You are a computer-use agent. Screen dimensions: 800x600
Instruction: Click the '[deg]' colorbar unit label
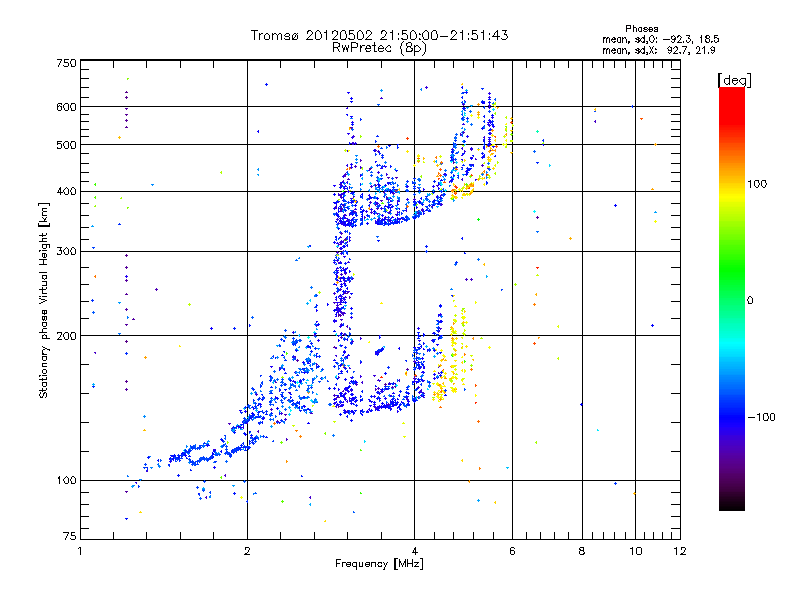735,80
